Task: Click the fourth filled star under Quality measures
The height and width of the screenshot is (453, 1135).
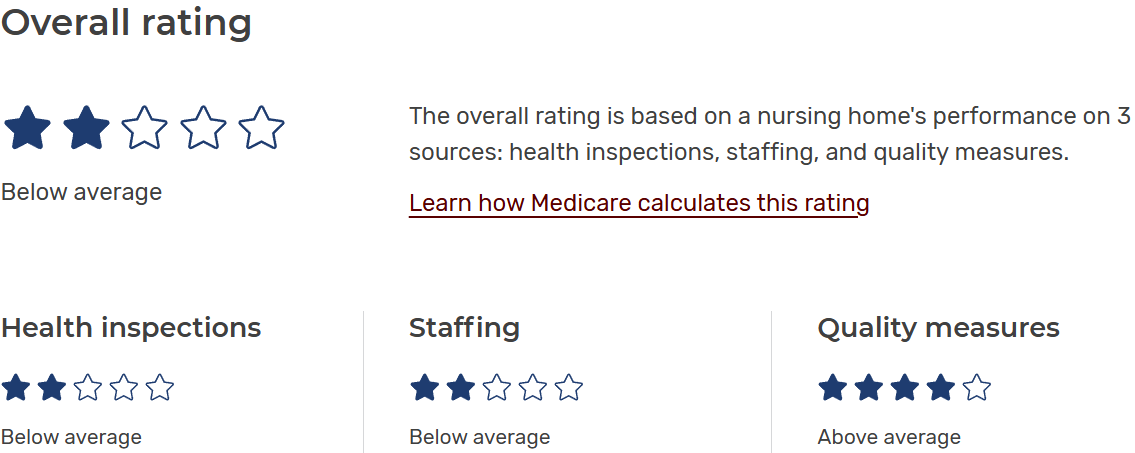Action: tap(940, 387)
